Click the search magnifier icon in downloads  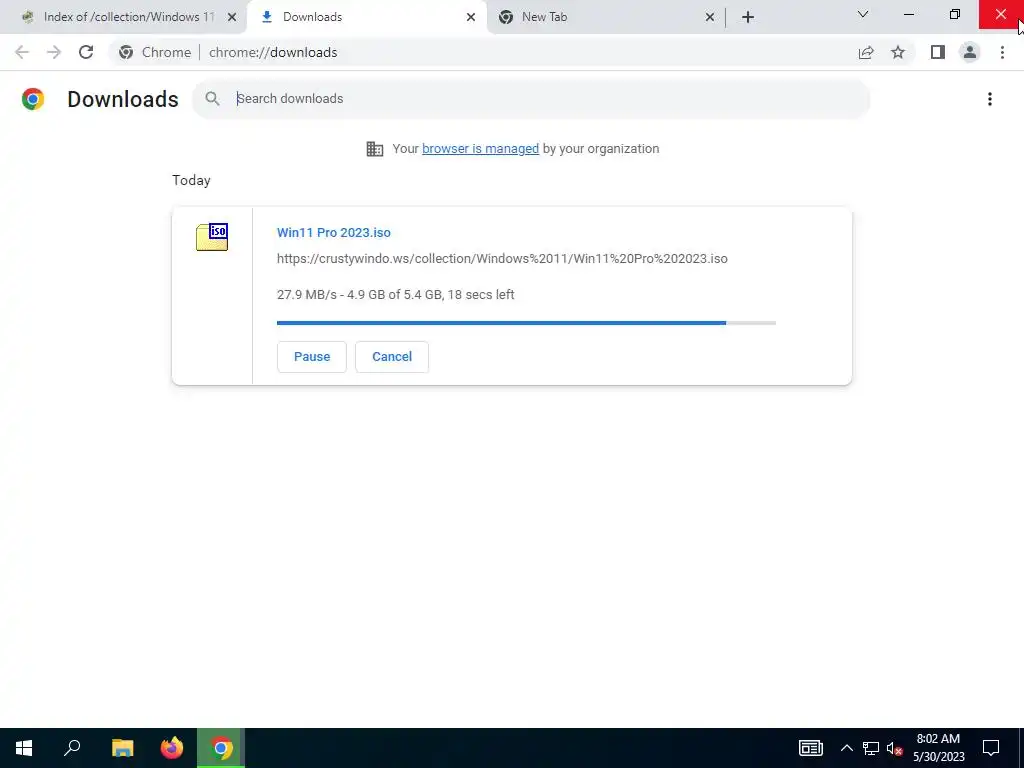tap(212, 99)
